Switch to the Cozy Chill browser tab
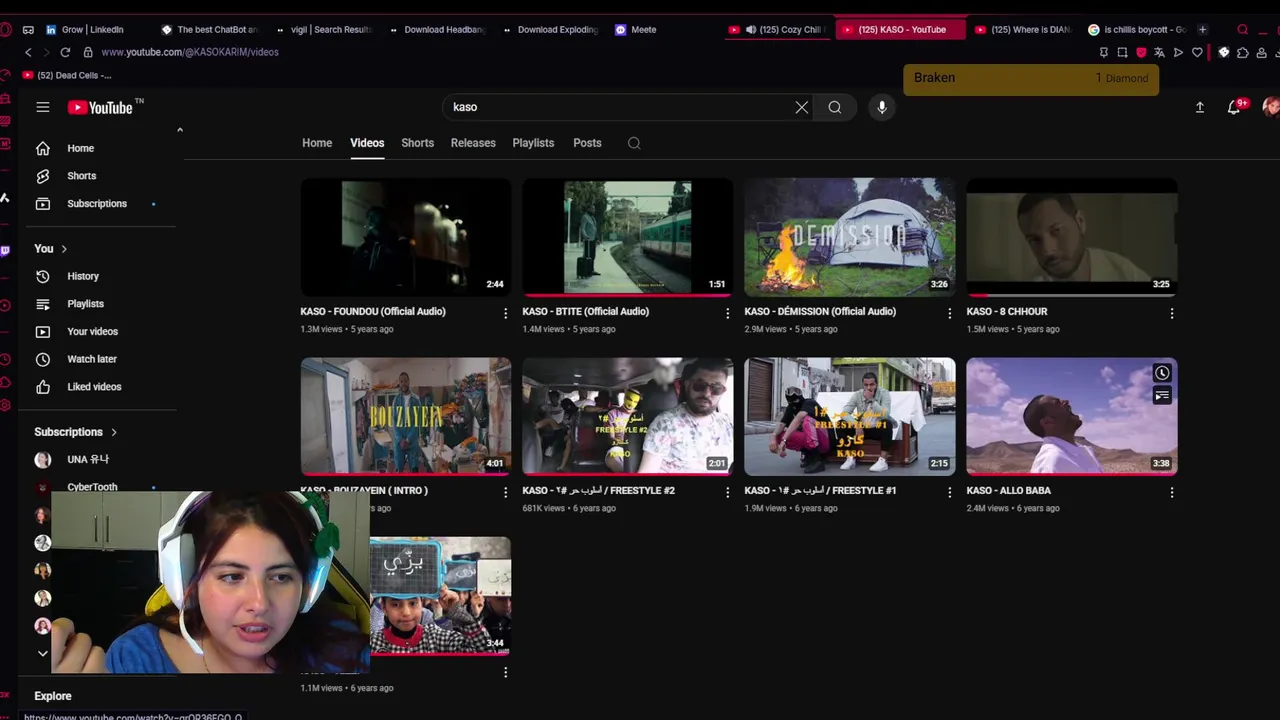 [776, 30]
